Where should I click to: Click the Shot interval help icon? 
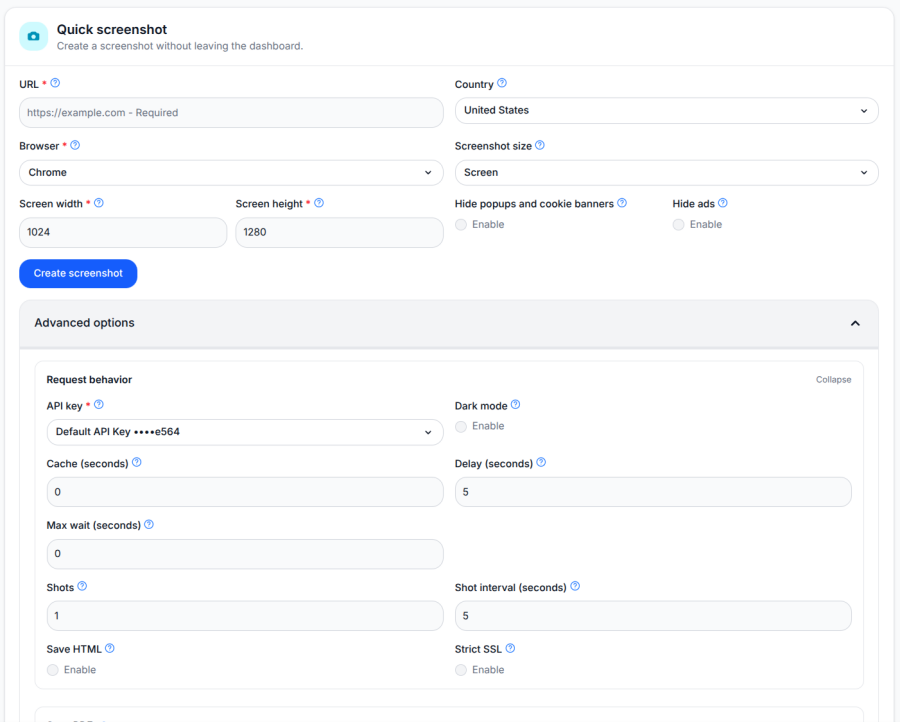pos(575,586)
